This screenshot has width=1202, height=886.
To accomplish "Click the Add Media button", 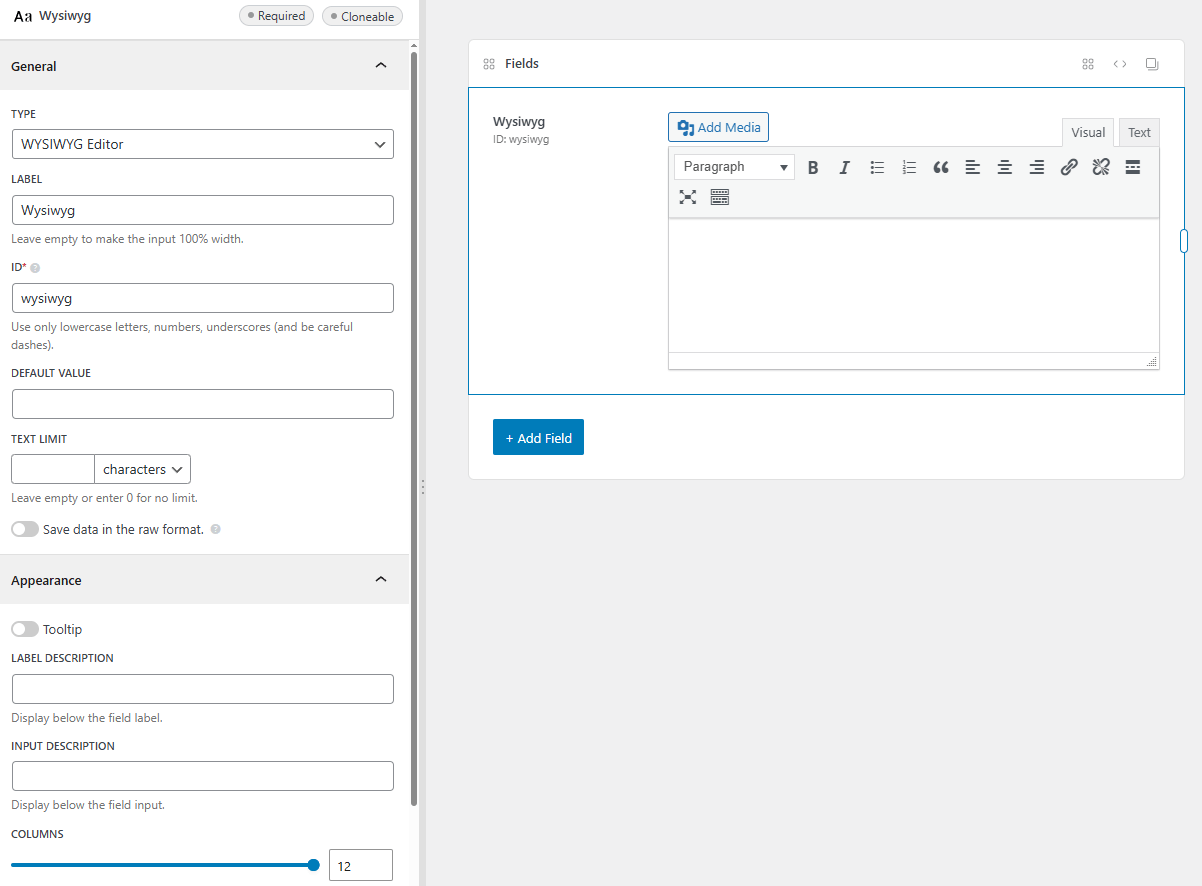I will point(718,127).
